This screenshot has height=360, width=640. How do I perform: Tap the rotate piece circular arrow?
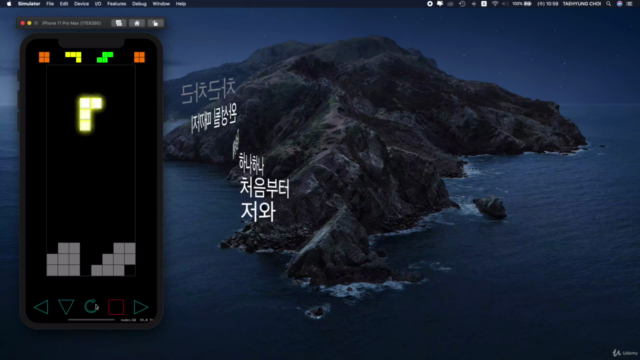[91, 306]
